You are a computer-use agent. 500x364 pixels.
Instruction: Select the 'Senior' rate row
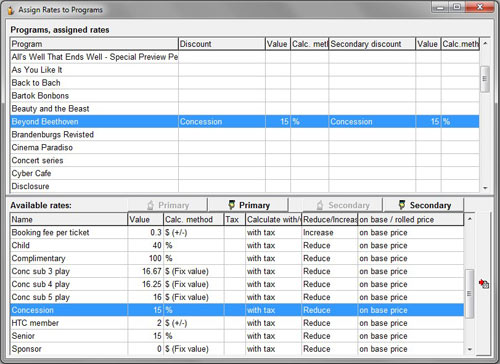point(237,336)
